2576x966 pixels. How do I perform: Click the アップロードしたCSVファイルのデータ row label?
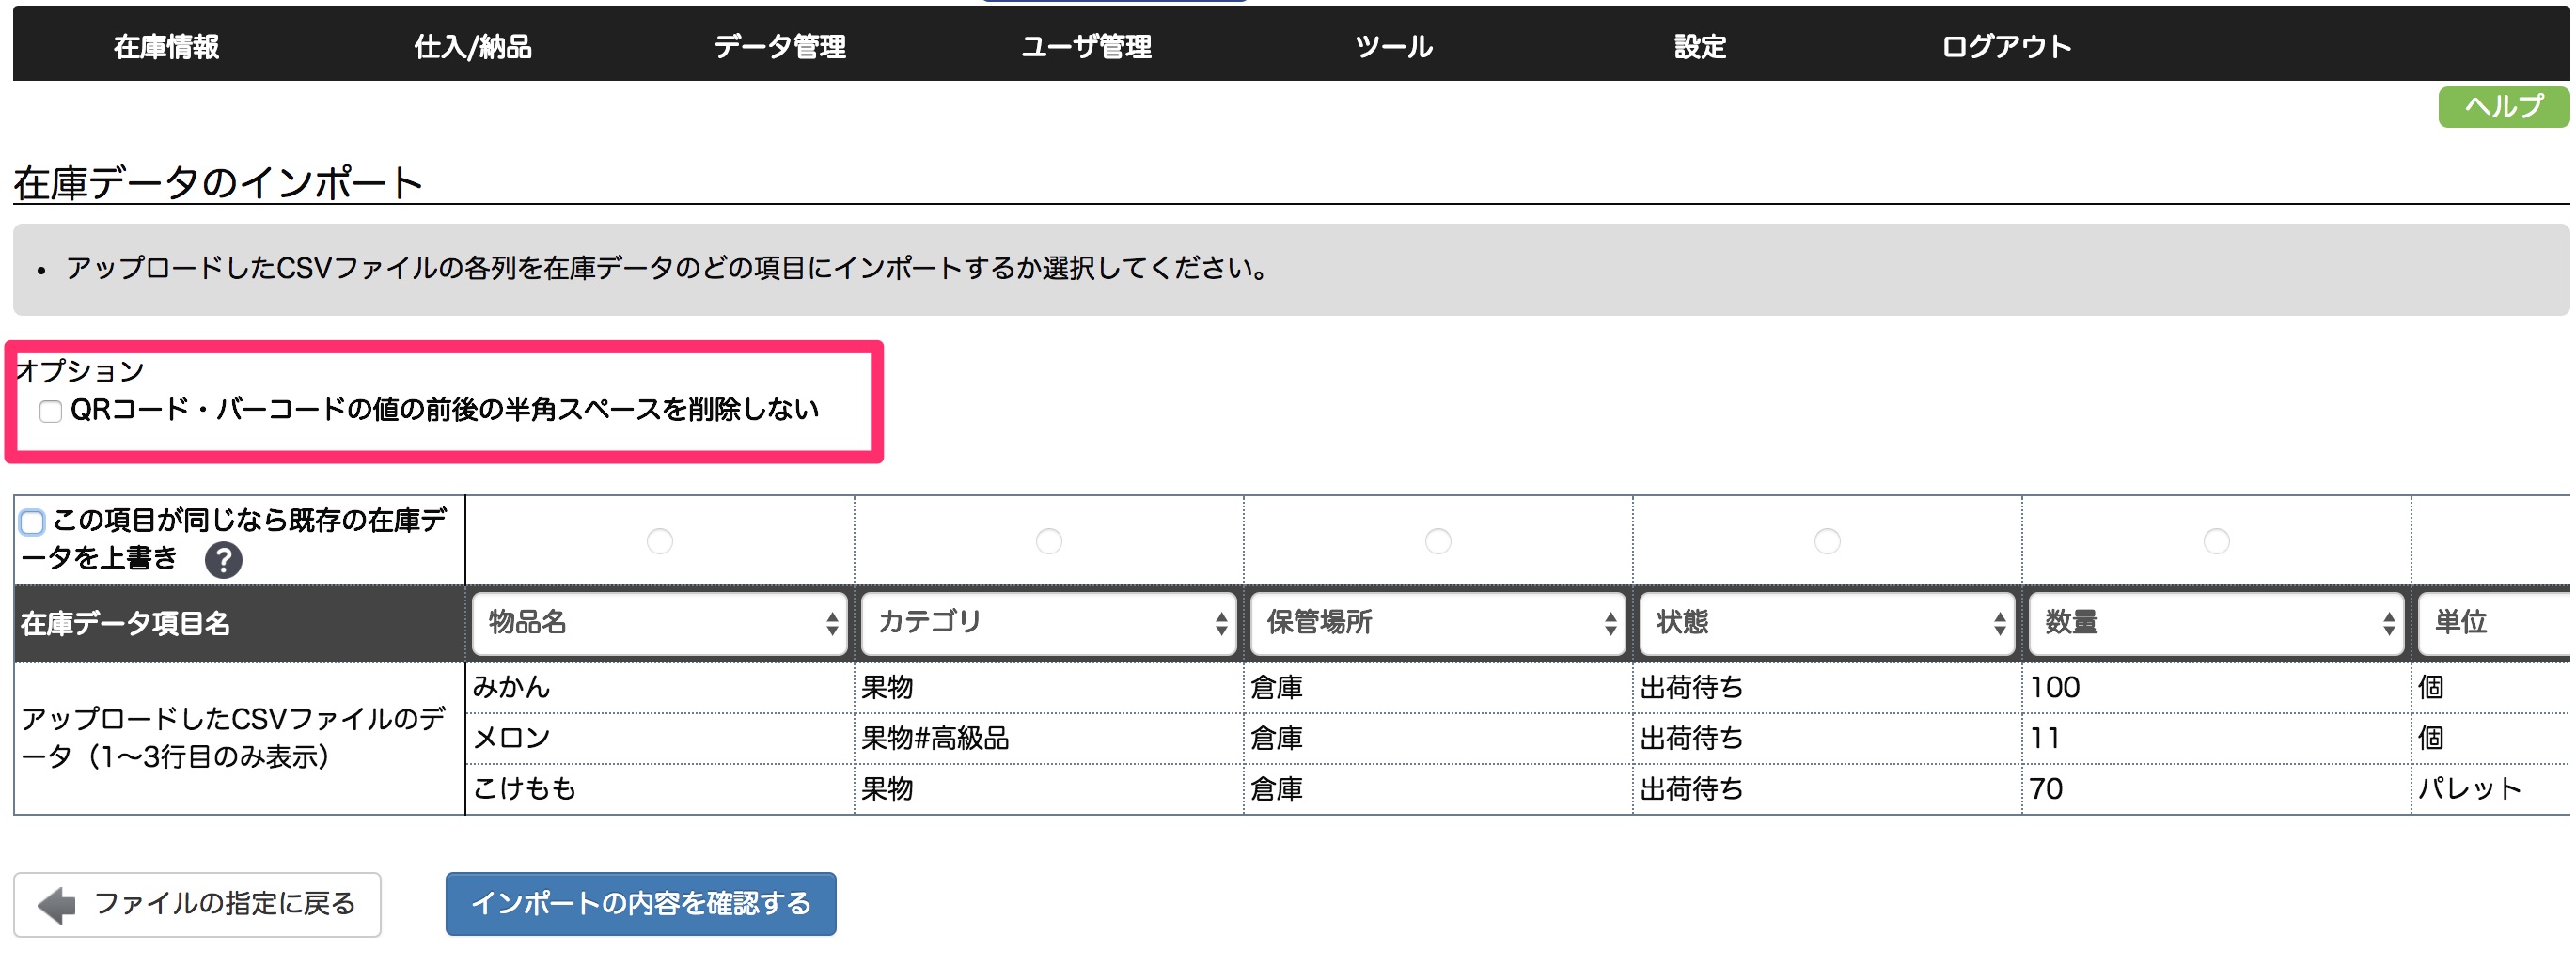pos(233,738)
